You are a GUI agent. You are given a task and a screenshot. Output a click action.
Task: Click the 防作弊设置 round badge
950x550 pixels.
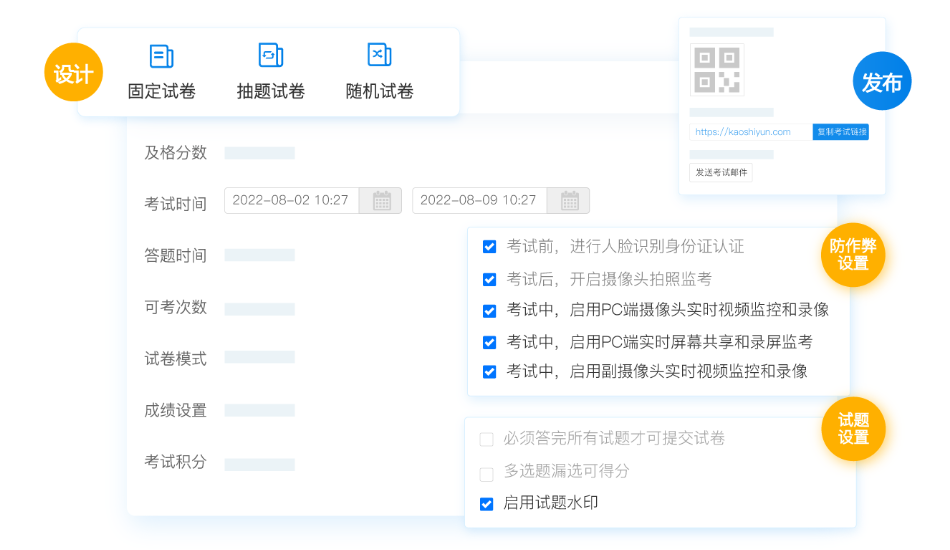[x=853, y=255]
